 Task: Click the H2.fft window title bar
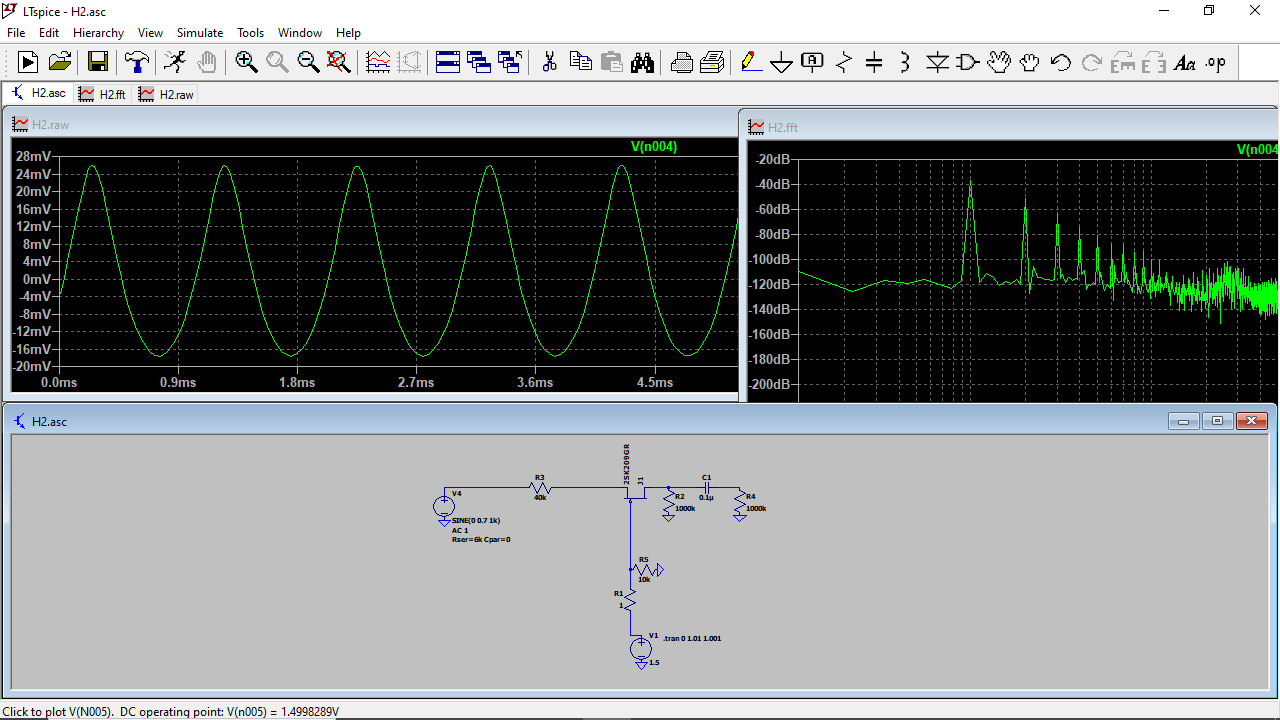1010,127
